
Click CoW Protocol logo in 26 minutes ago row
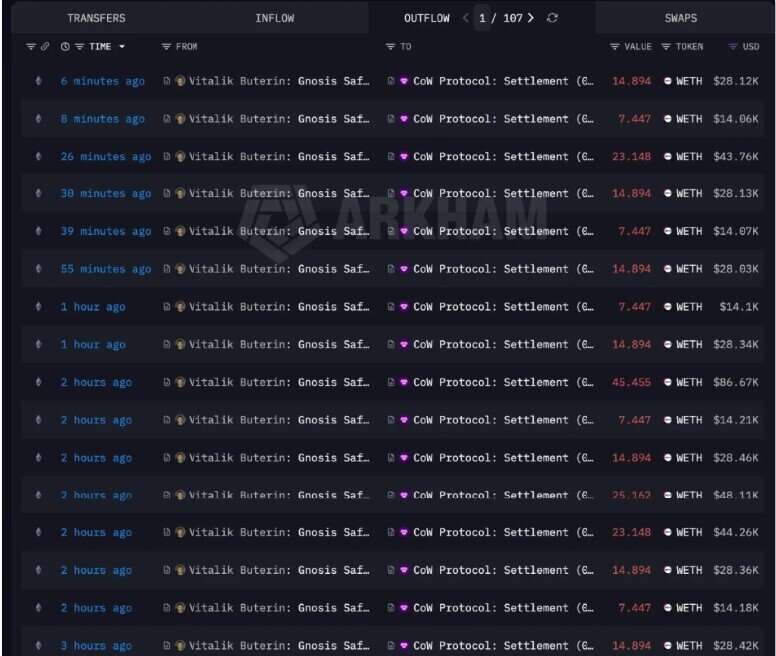coord(404,157)
